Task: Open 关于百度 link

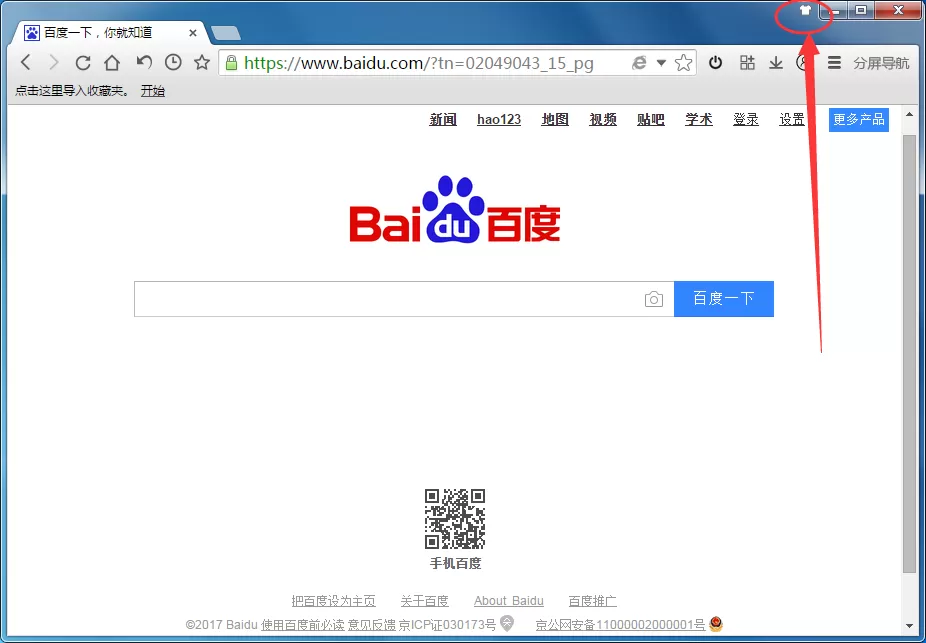Action: pos(425,601)
